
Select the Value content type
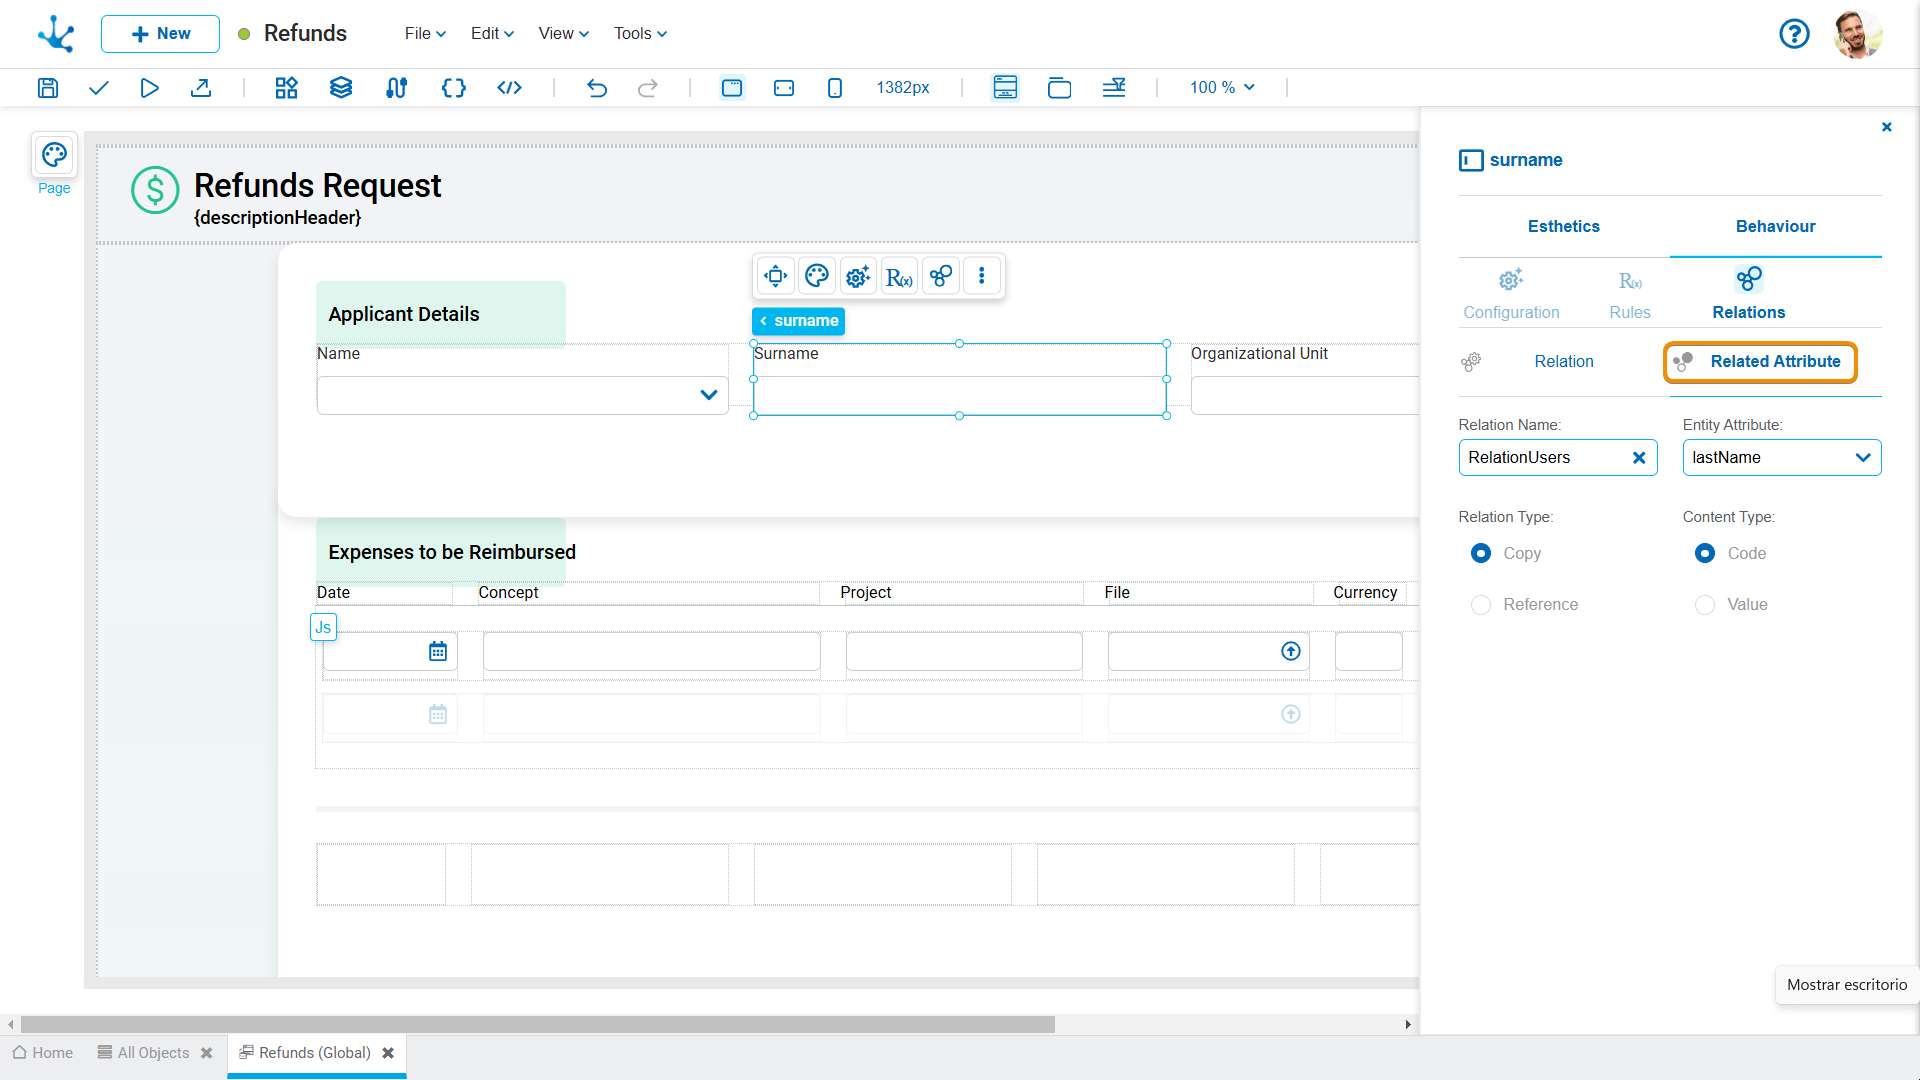point(1705,605)
